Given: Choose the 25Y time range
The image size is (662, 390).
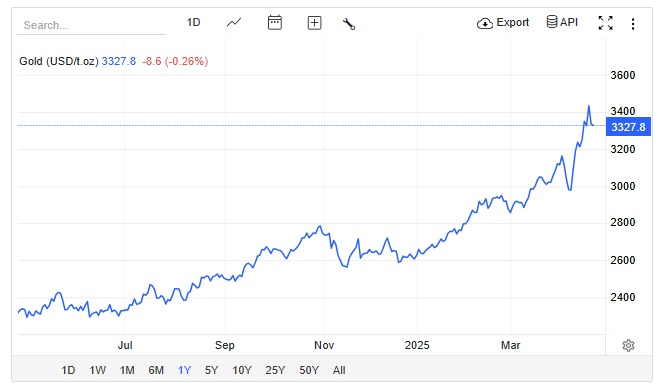Looking at the screenshot, I should click(x=275, y=370).
